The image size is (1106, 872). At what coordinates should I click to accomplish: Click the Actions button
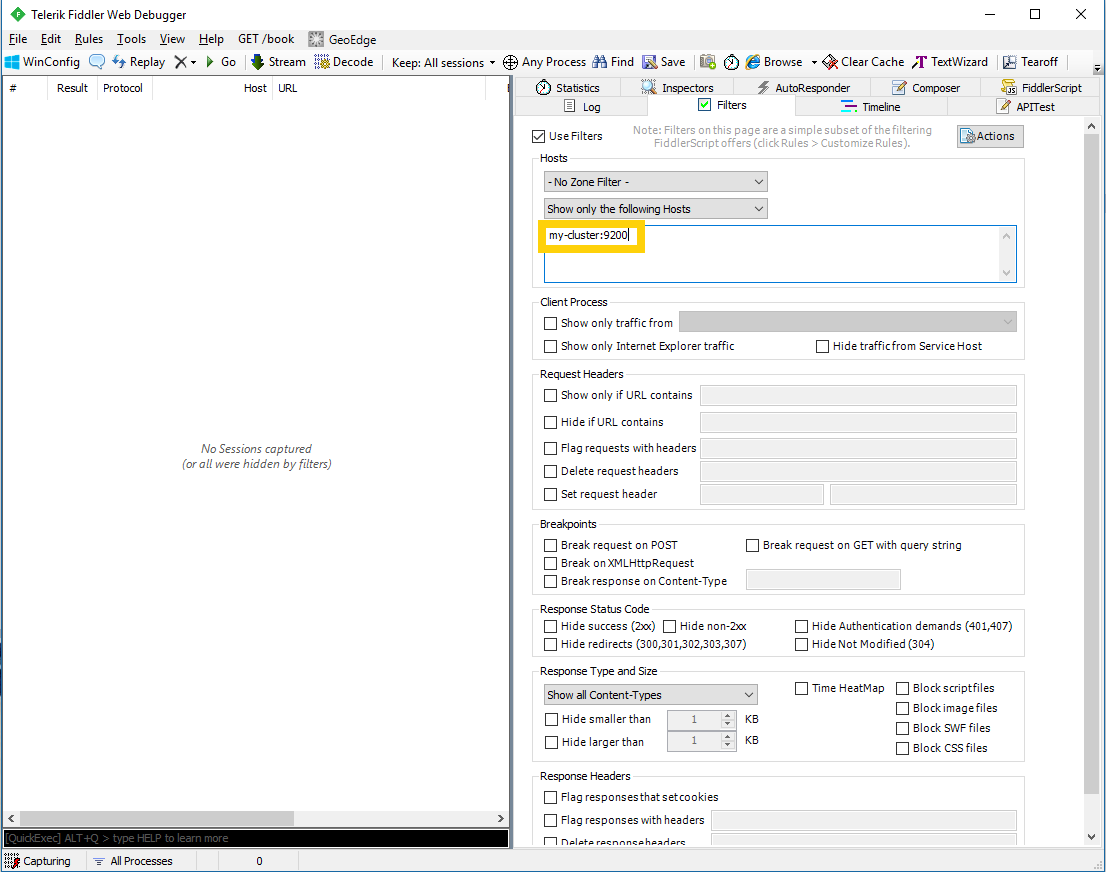(989, 136)
